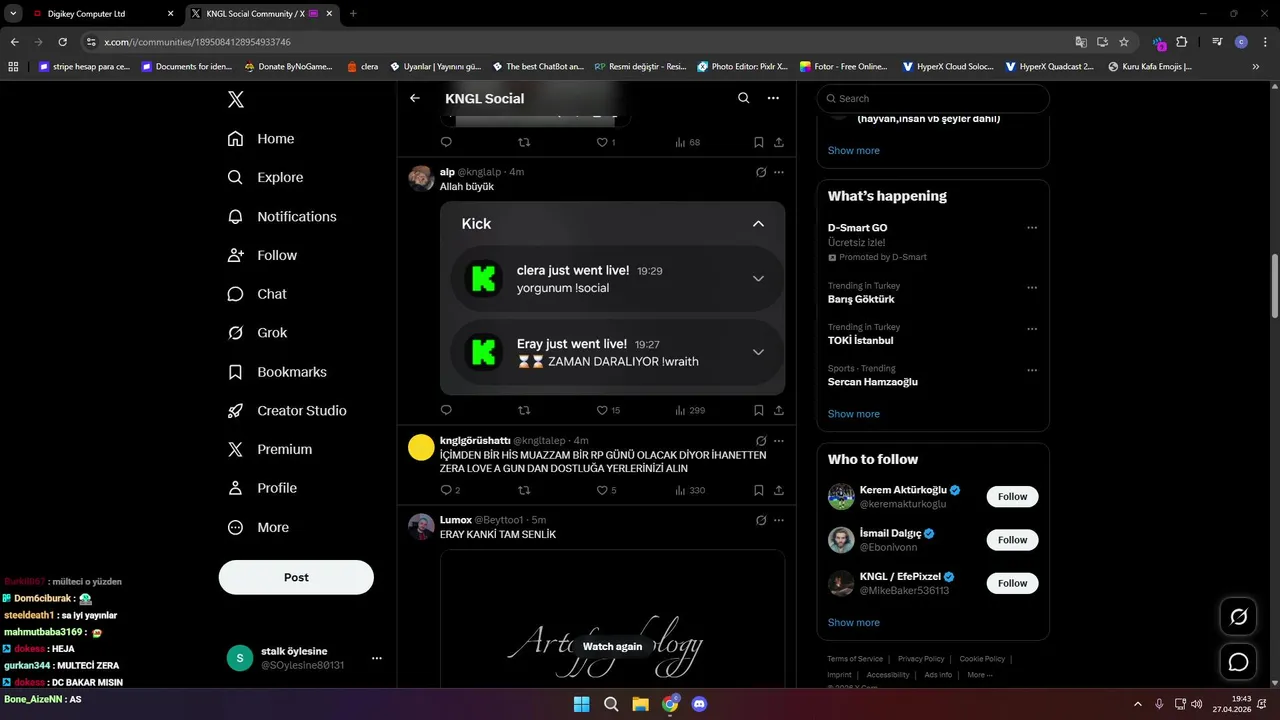Open a new browser tab
Viewport: 1280px width, 720px height.
(353, 14)
